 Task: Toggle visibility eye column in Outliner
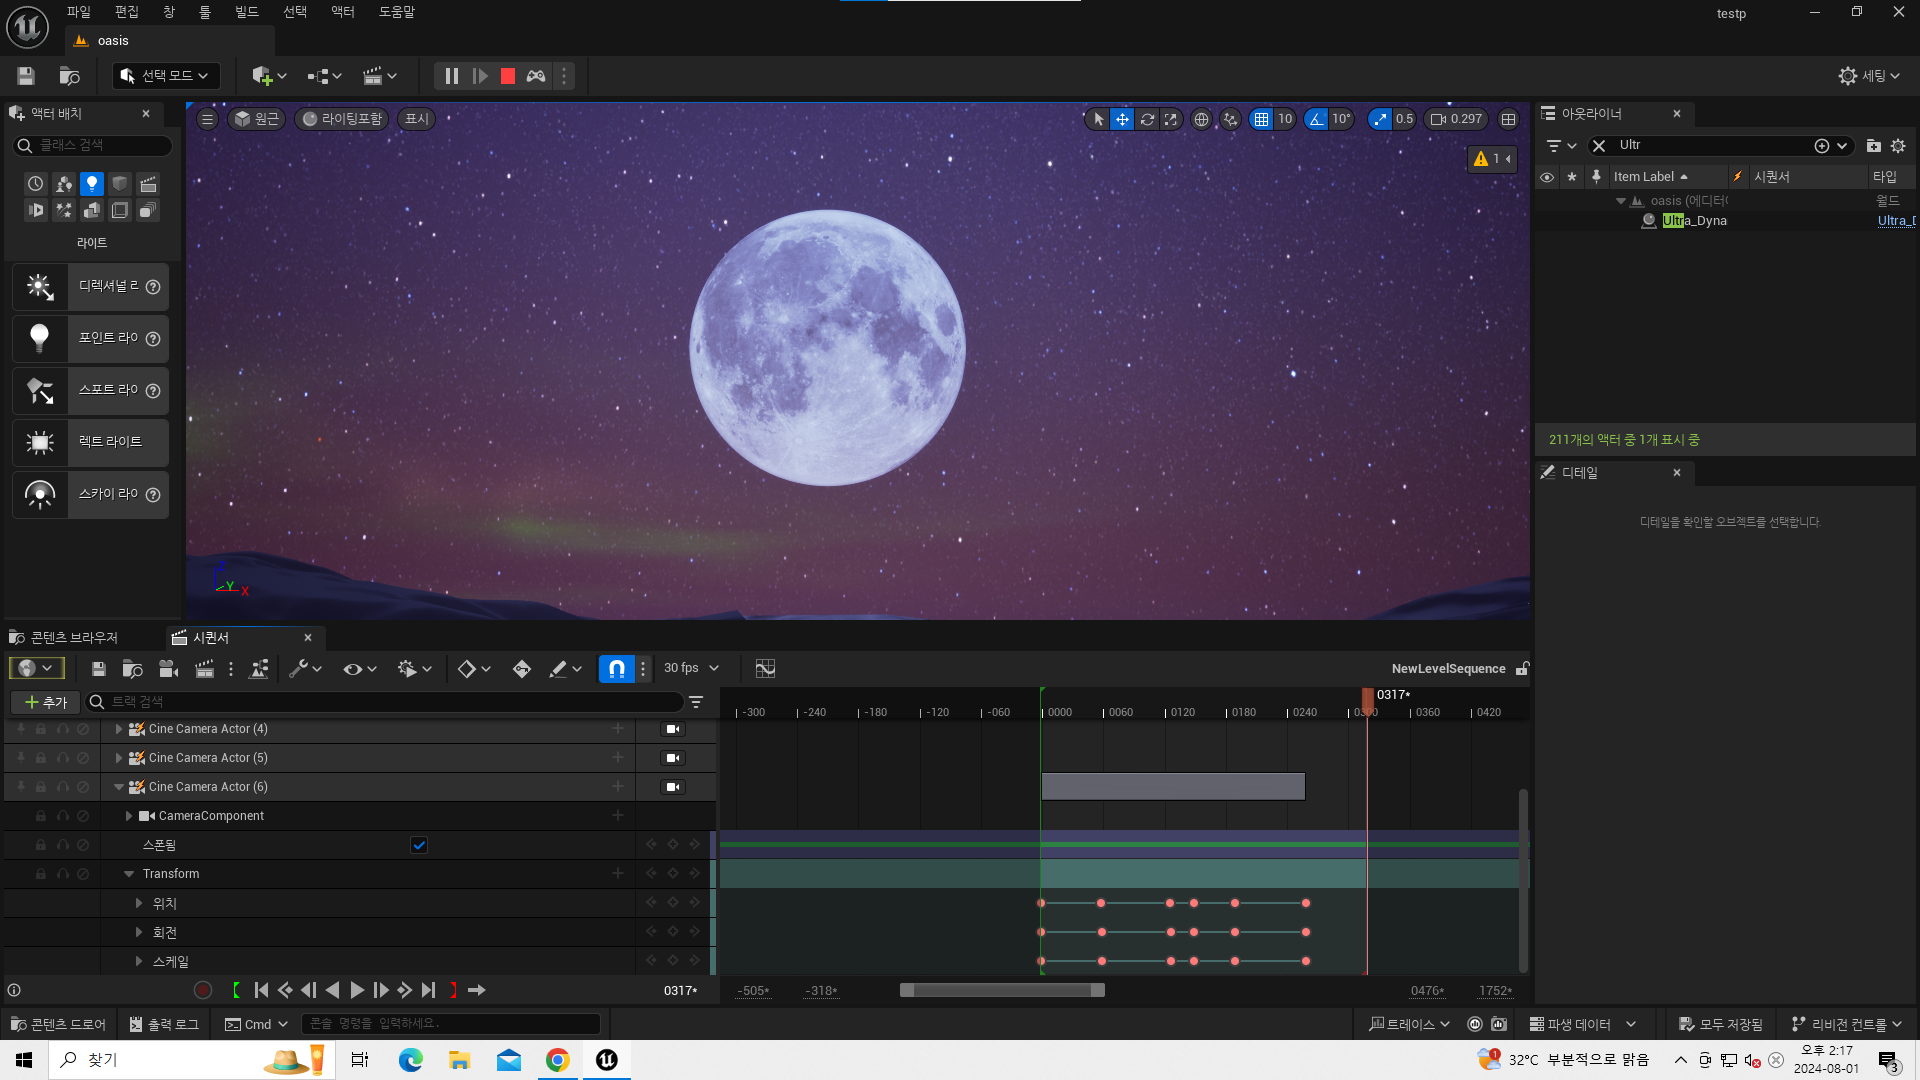(x=1547, y=177)
